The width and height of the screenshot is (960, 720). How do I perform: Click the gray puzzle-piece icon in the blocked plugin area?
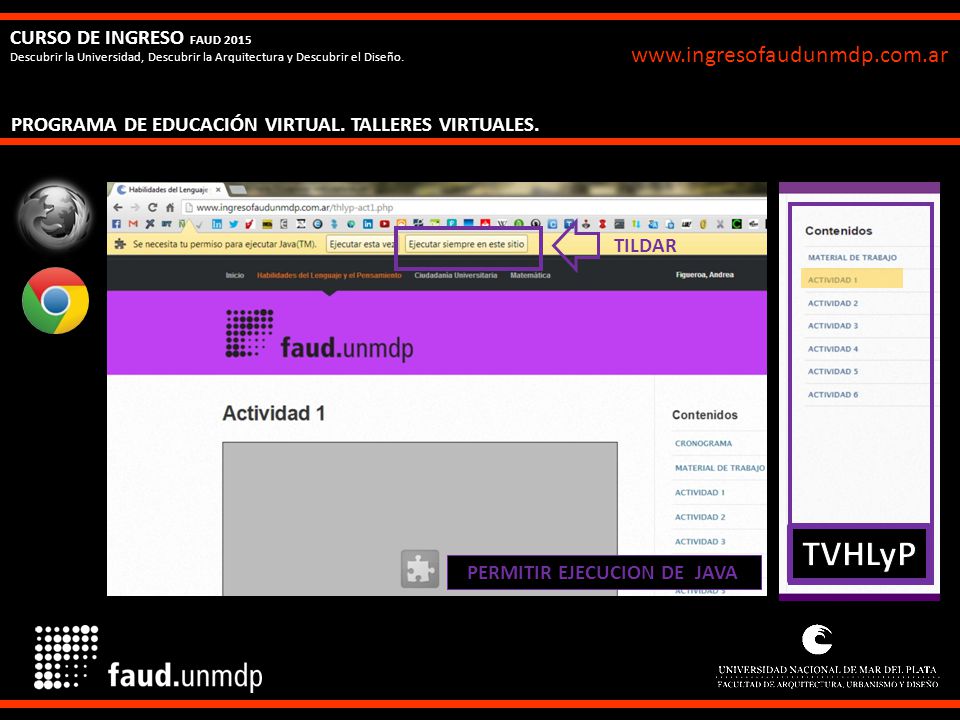(420, 569)
